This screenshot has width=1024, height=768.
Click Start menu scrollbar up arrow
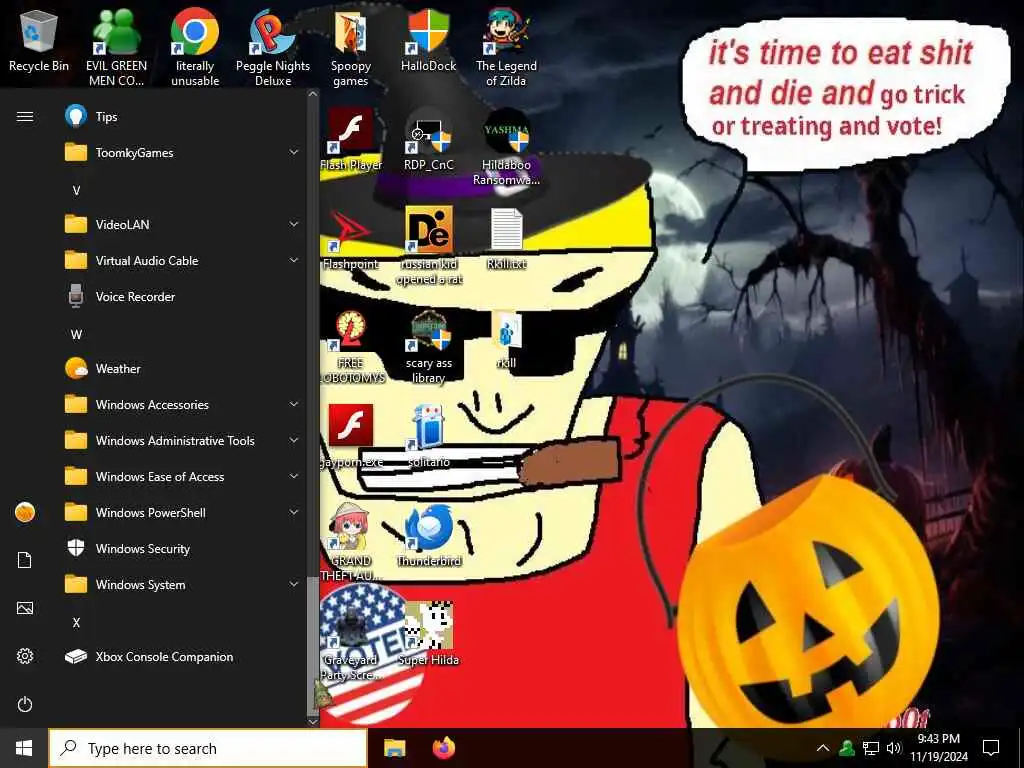[313, 94]
